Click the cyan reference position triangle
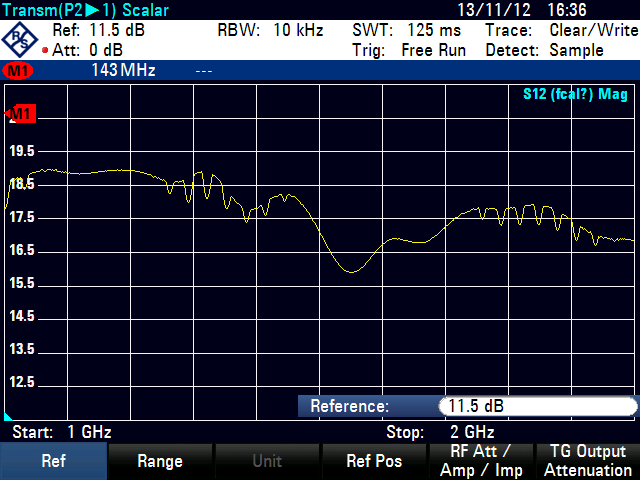This screenshot has width=640, height=480. coord(9,415)
